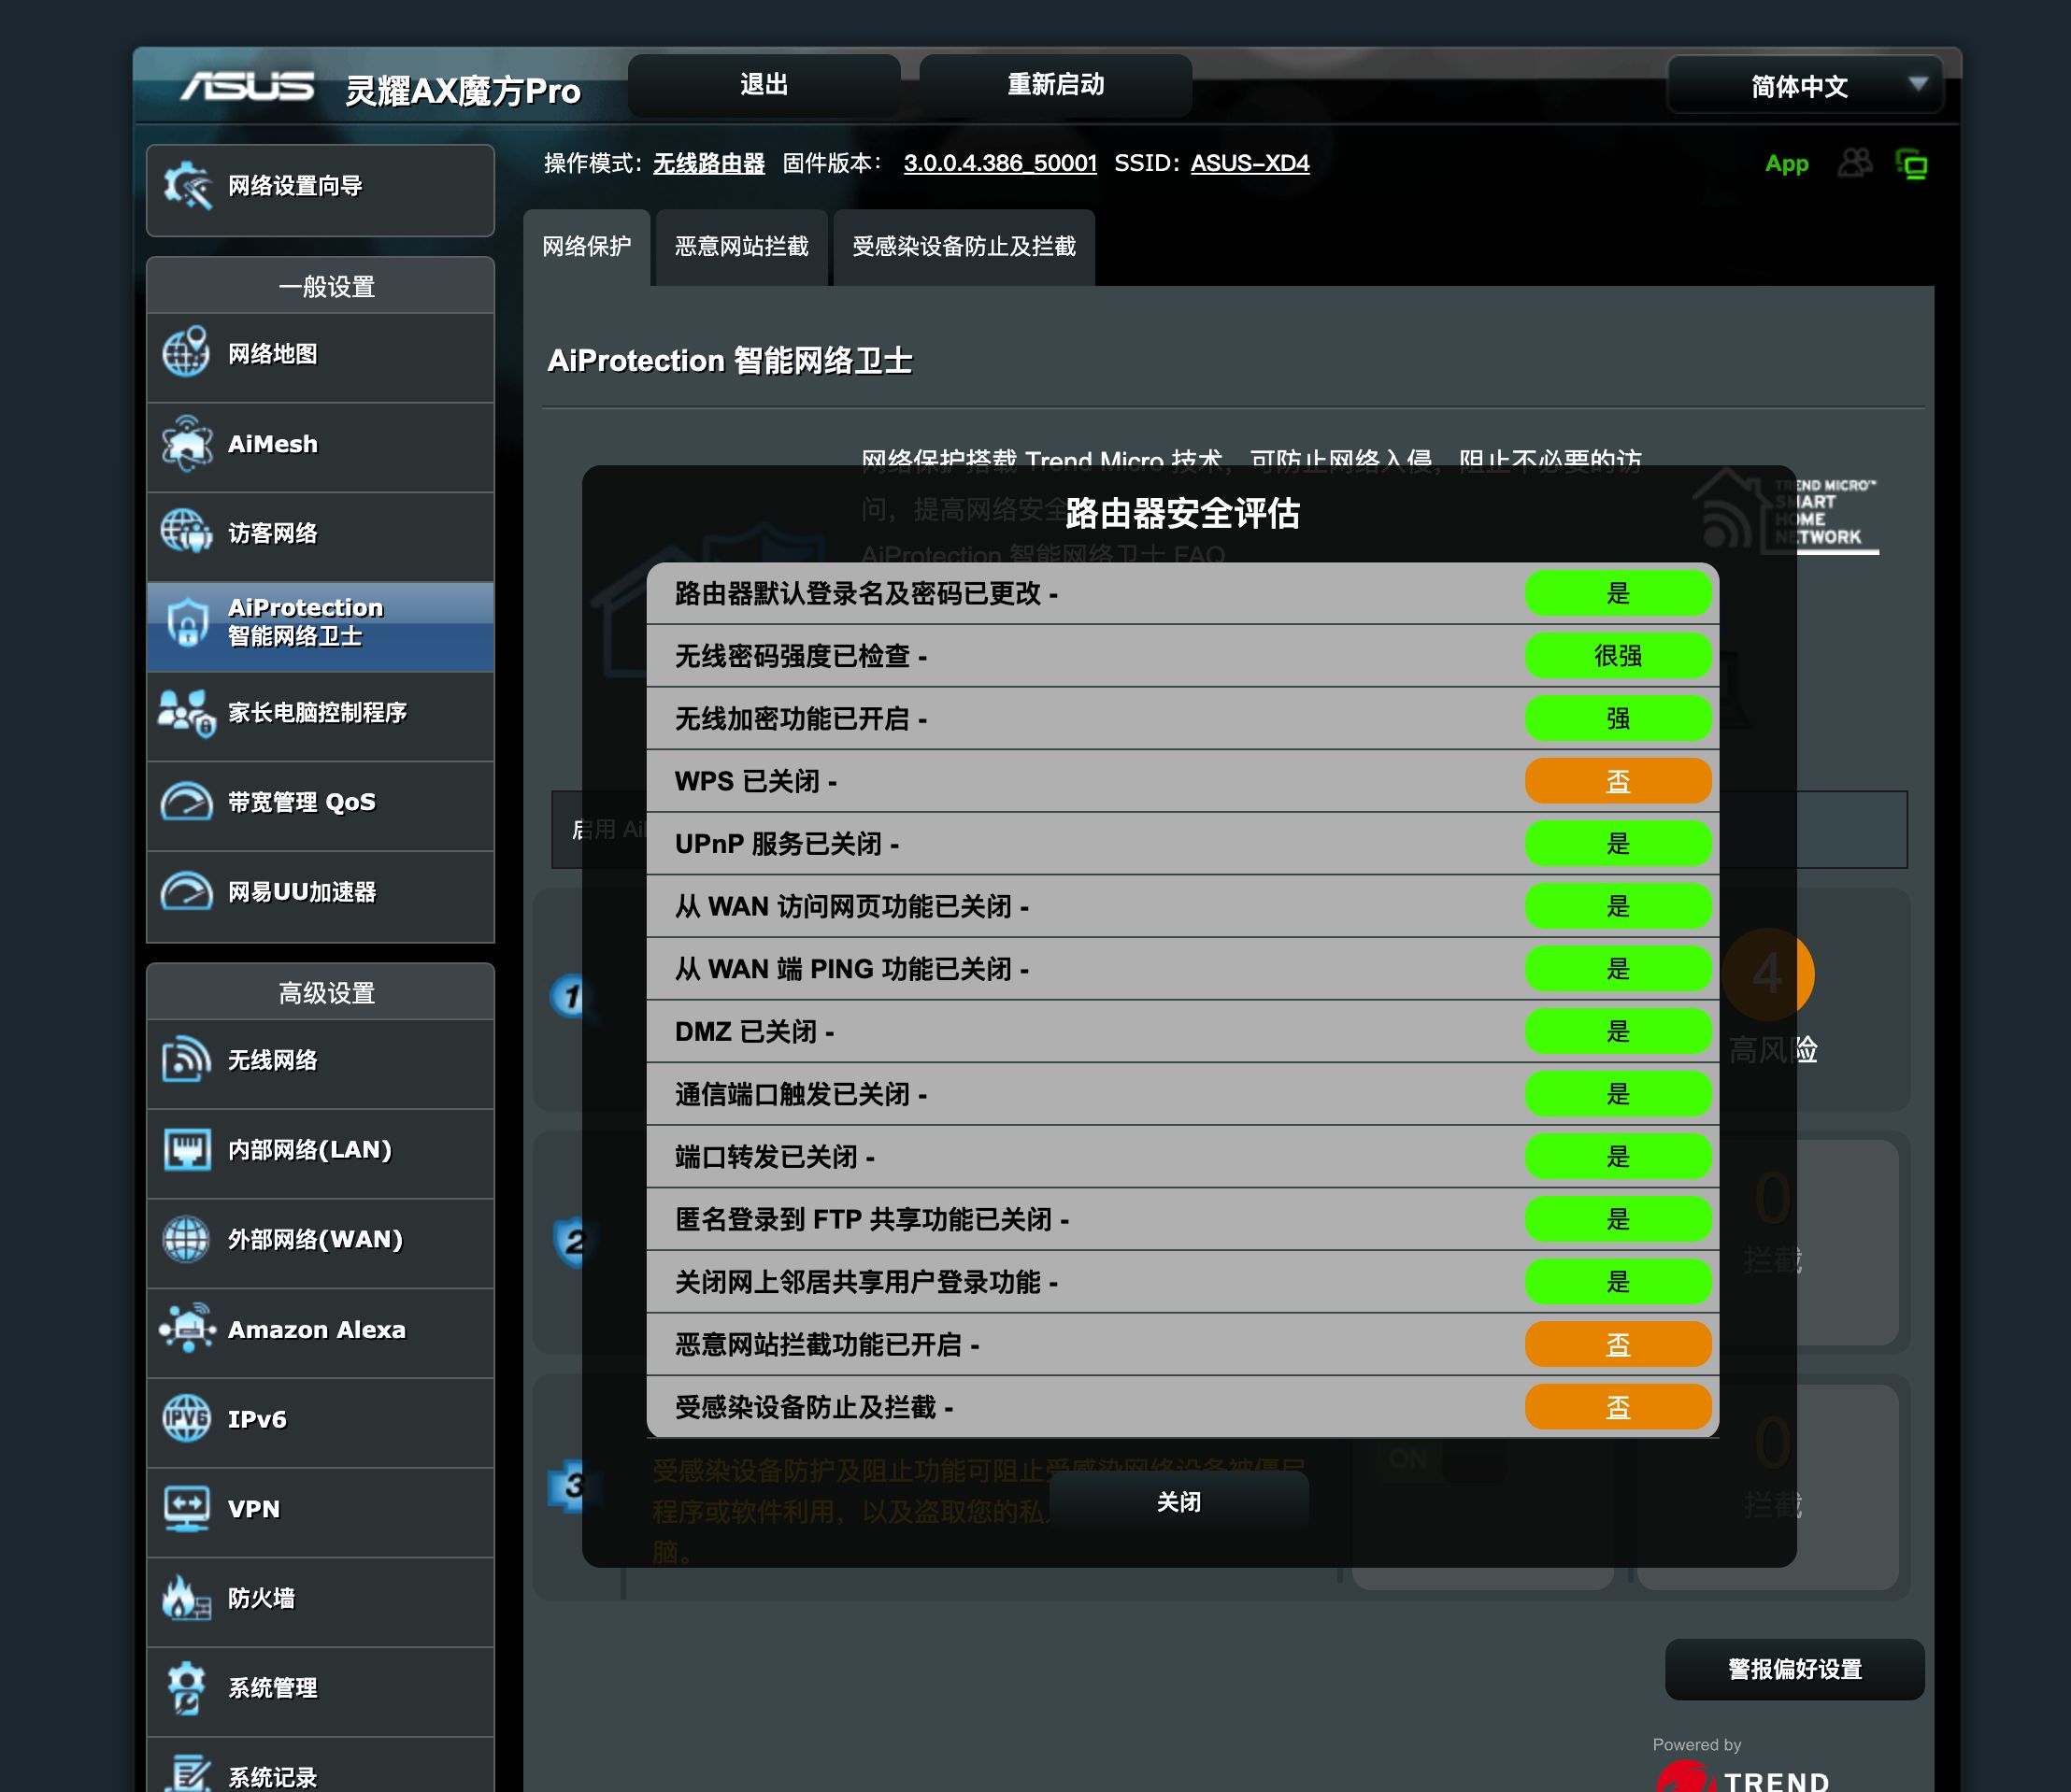The height and width of the screenshot is (1792, 2071).
Task: Click the 警报偏好设置 button
Action: click(x=1794, y=1669)
